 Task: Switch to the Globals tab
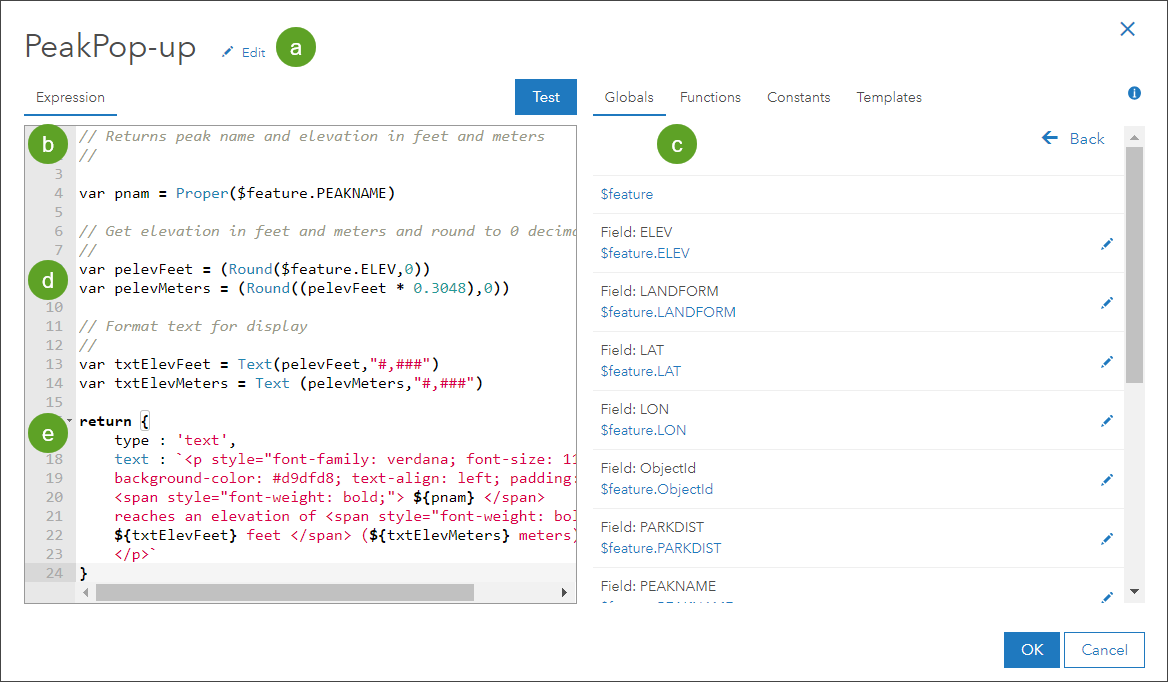[x=629, y=97]
